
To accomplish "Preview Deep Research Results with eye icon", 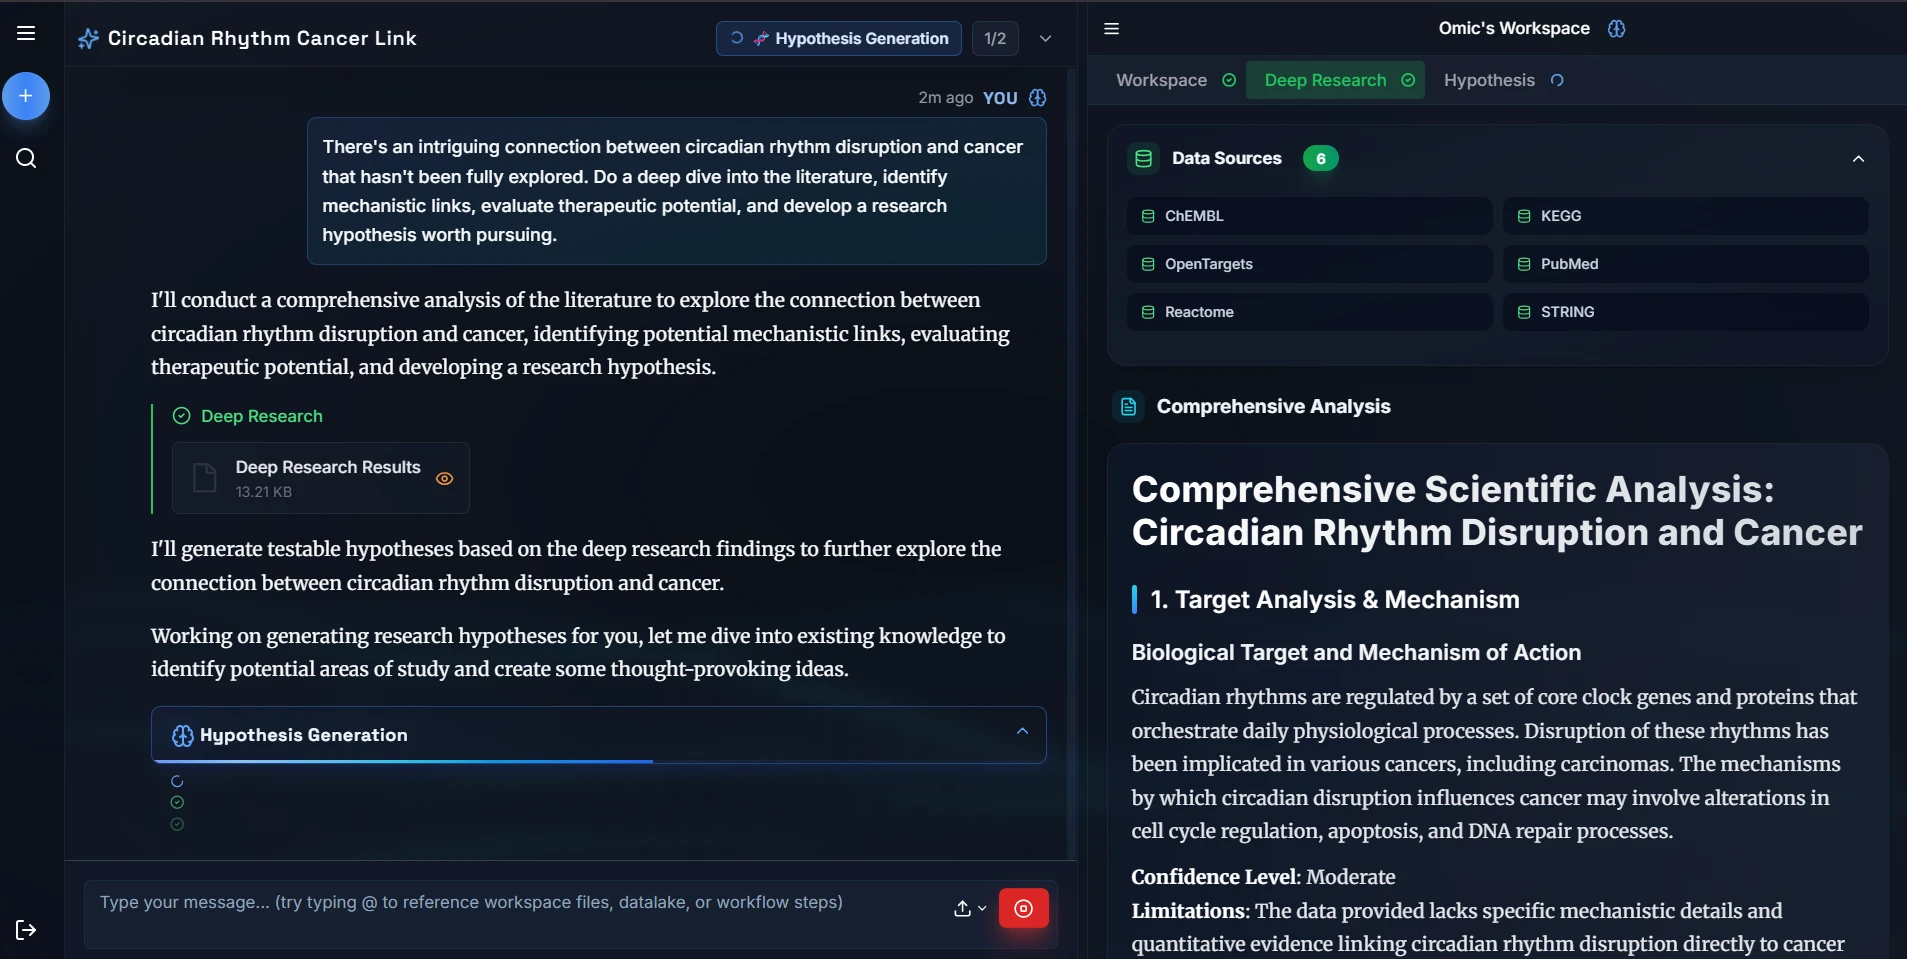I will (445, 479).
